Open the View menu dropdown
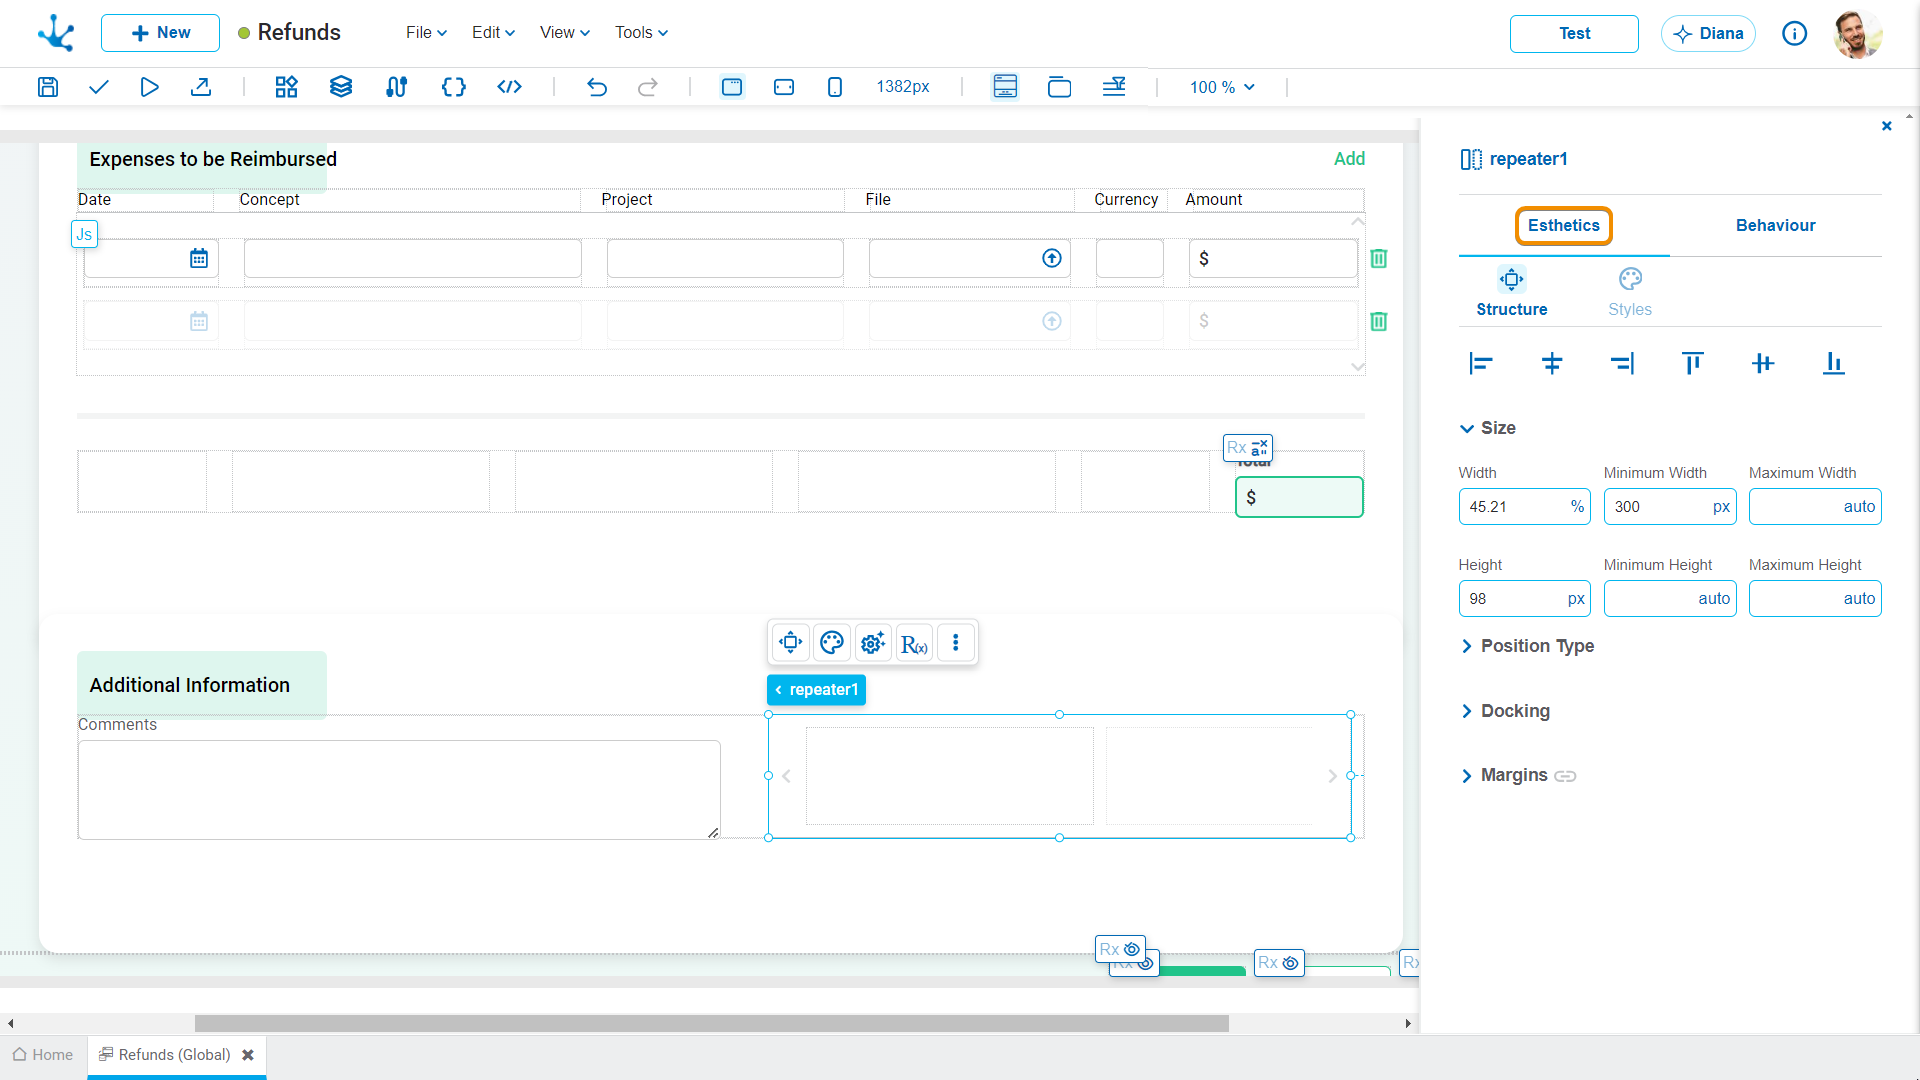The height and width of the screenshot is (1080, 1920). [x=565, y=33]
